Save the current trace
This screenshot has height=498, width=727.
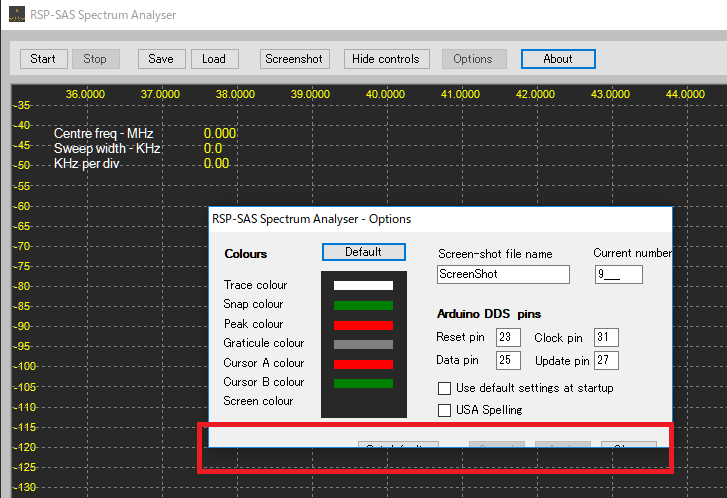(x=161, y=59)
